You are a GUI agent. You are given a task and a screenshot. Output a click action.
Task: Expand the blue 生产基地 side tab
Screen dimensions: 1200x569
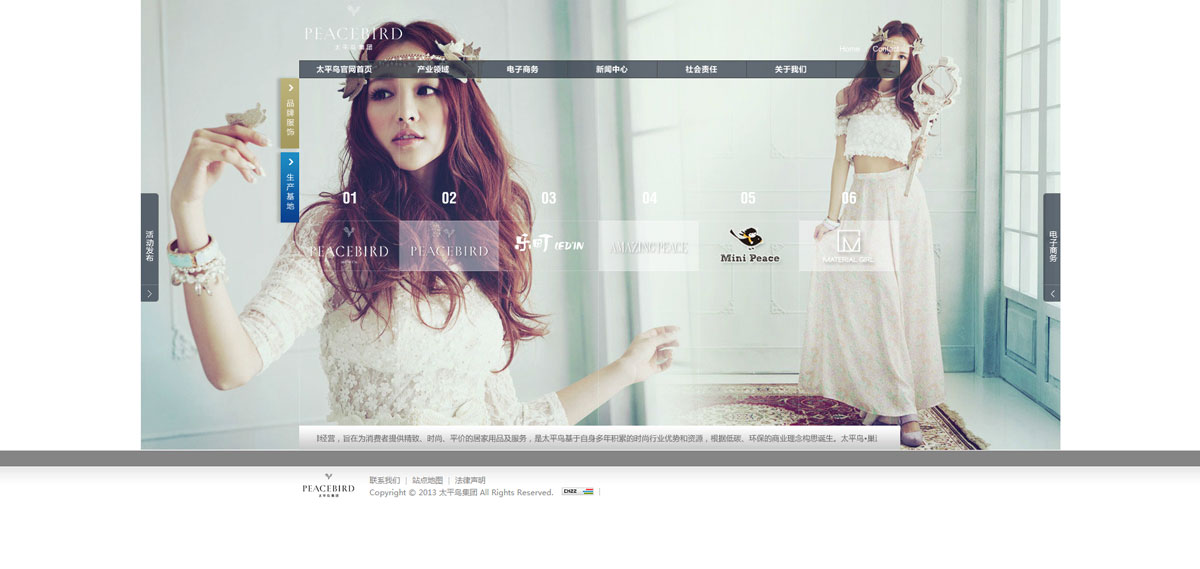point(289,187)
